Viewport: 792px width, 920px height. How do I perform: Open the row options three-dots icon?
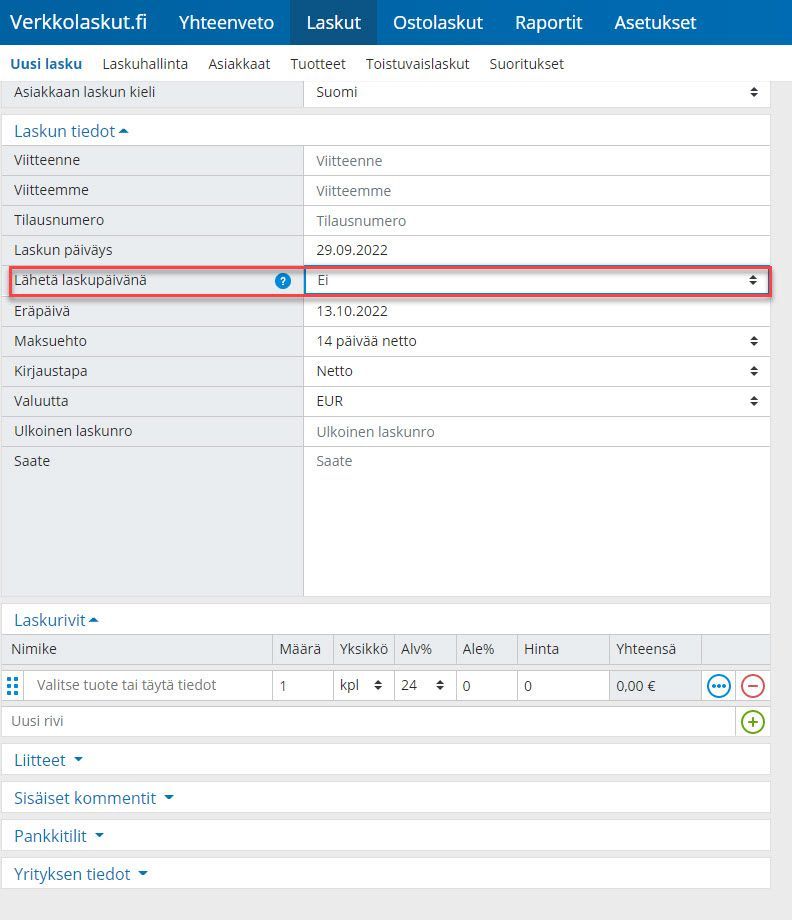click(718, 686)
